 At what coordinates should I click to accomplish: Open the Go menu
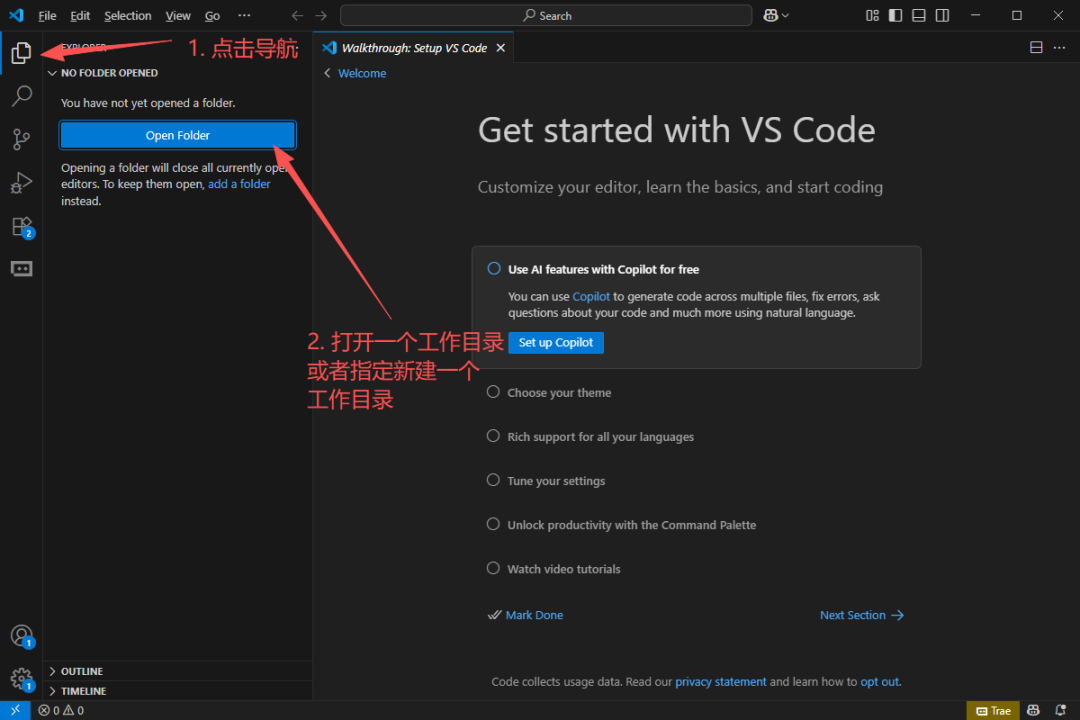click(x=212, y=15)
